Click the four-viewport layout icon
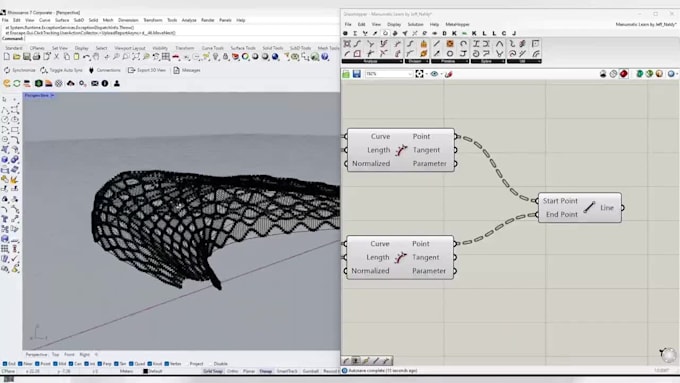 click(166, 57)
